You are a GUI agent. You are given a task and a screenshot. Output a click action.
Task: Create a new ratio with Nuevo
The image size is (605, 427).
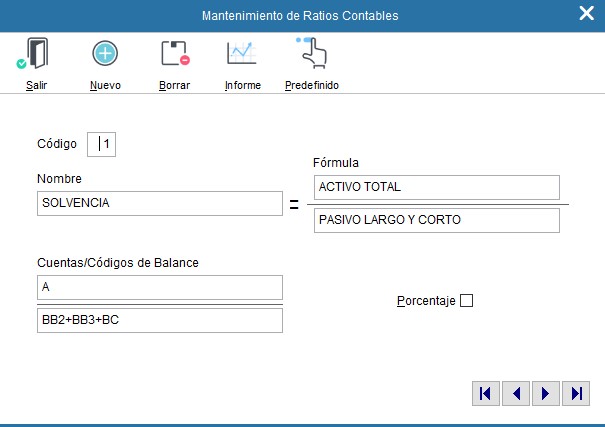click(105, 54)
